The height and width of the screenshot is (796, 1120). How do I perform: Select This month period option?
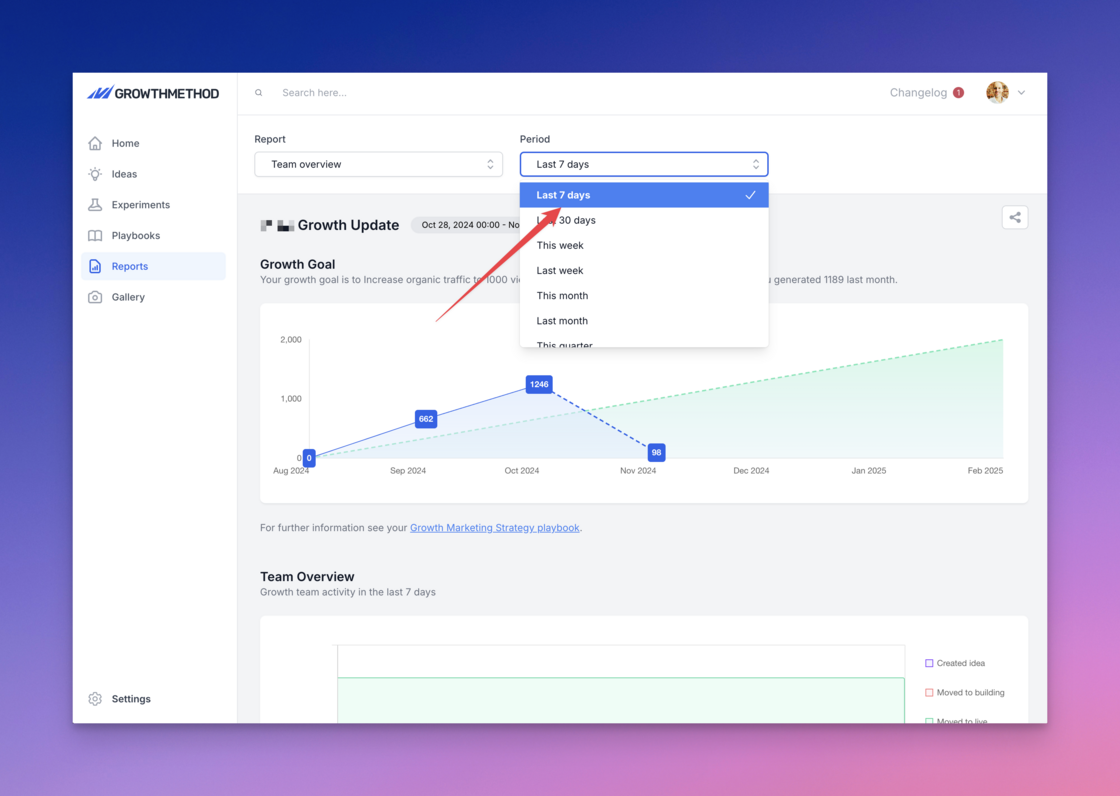tap(644, 295)
